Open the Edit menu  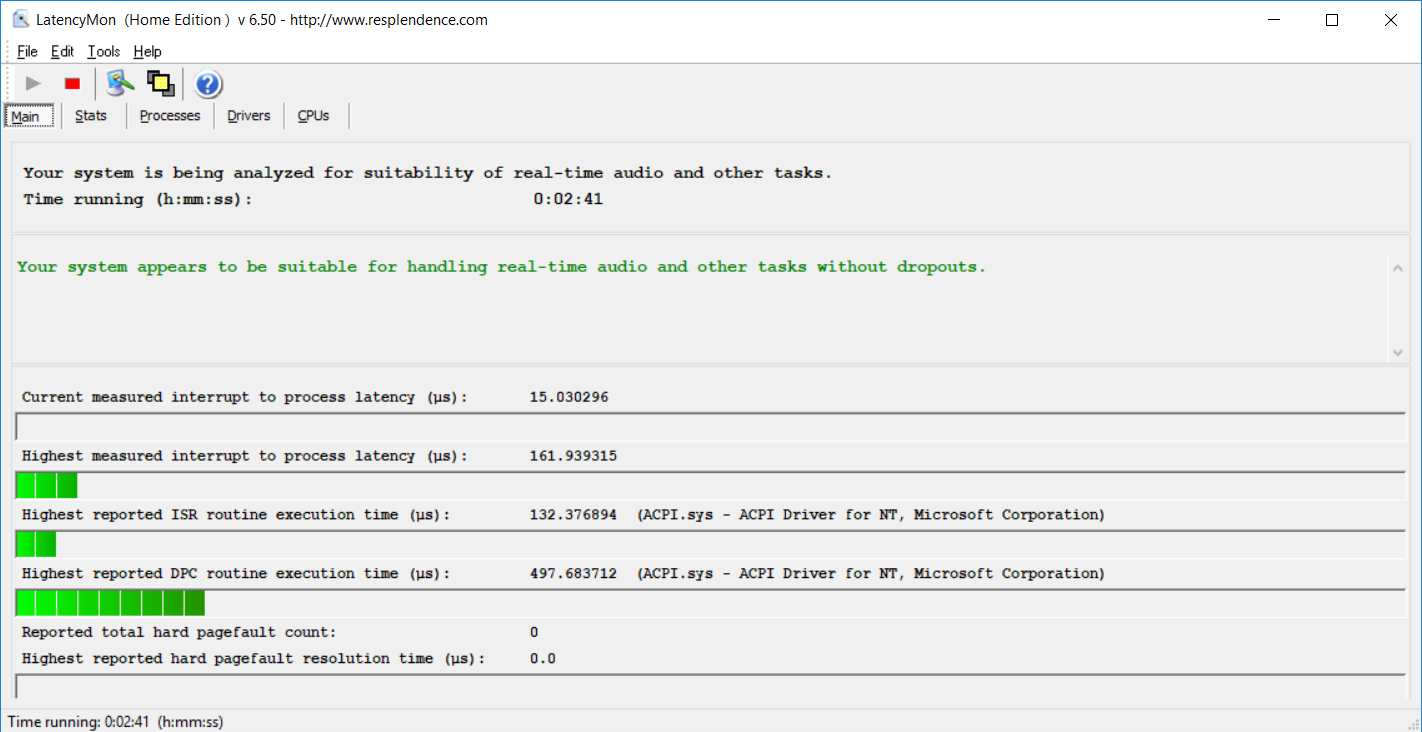point(62,52)
